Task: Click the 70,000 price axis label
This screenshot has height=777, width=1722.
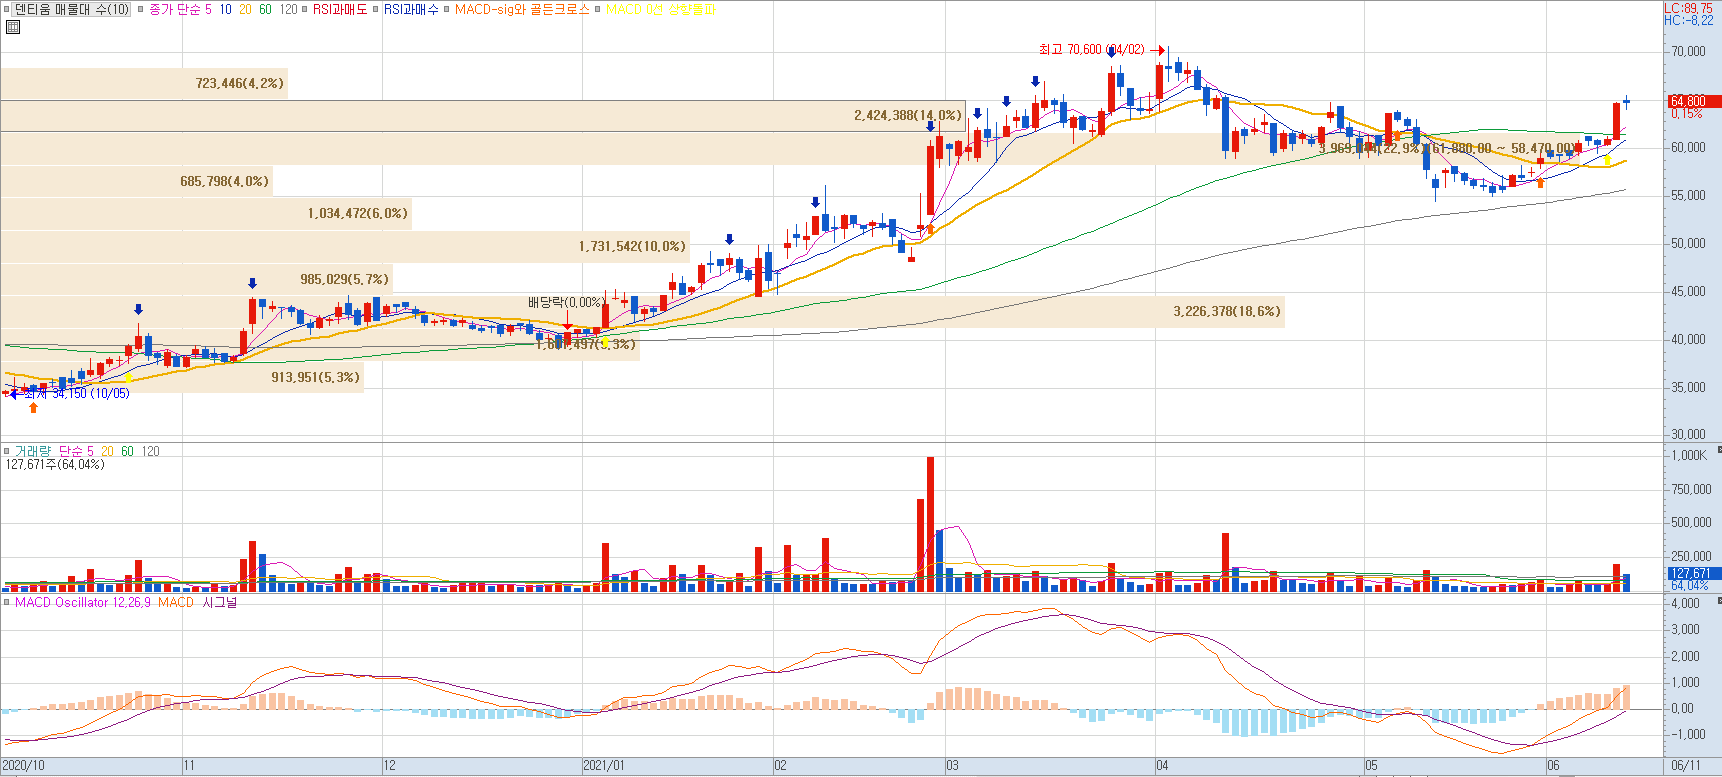Action: [x=1688, y=51]
